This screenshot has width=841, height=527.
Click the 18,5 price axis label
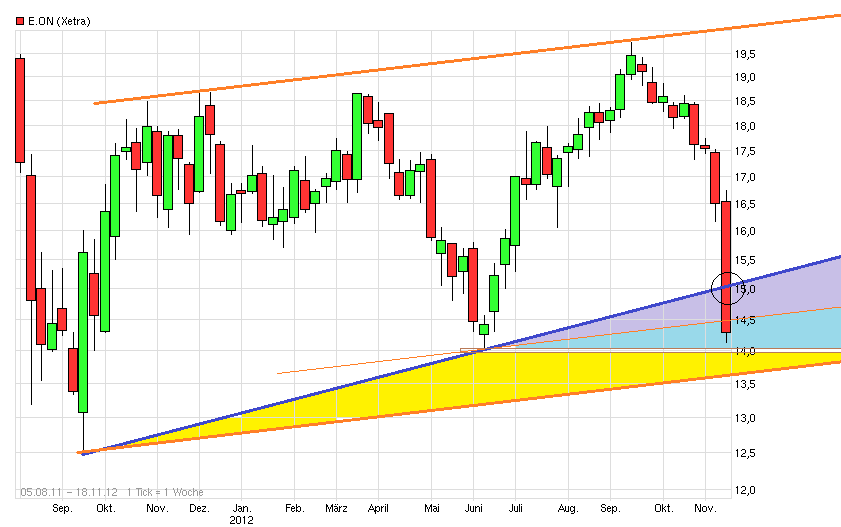click(745, 101)
